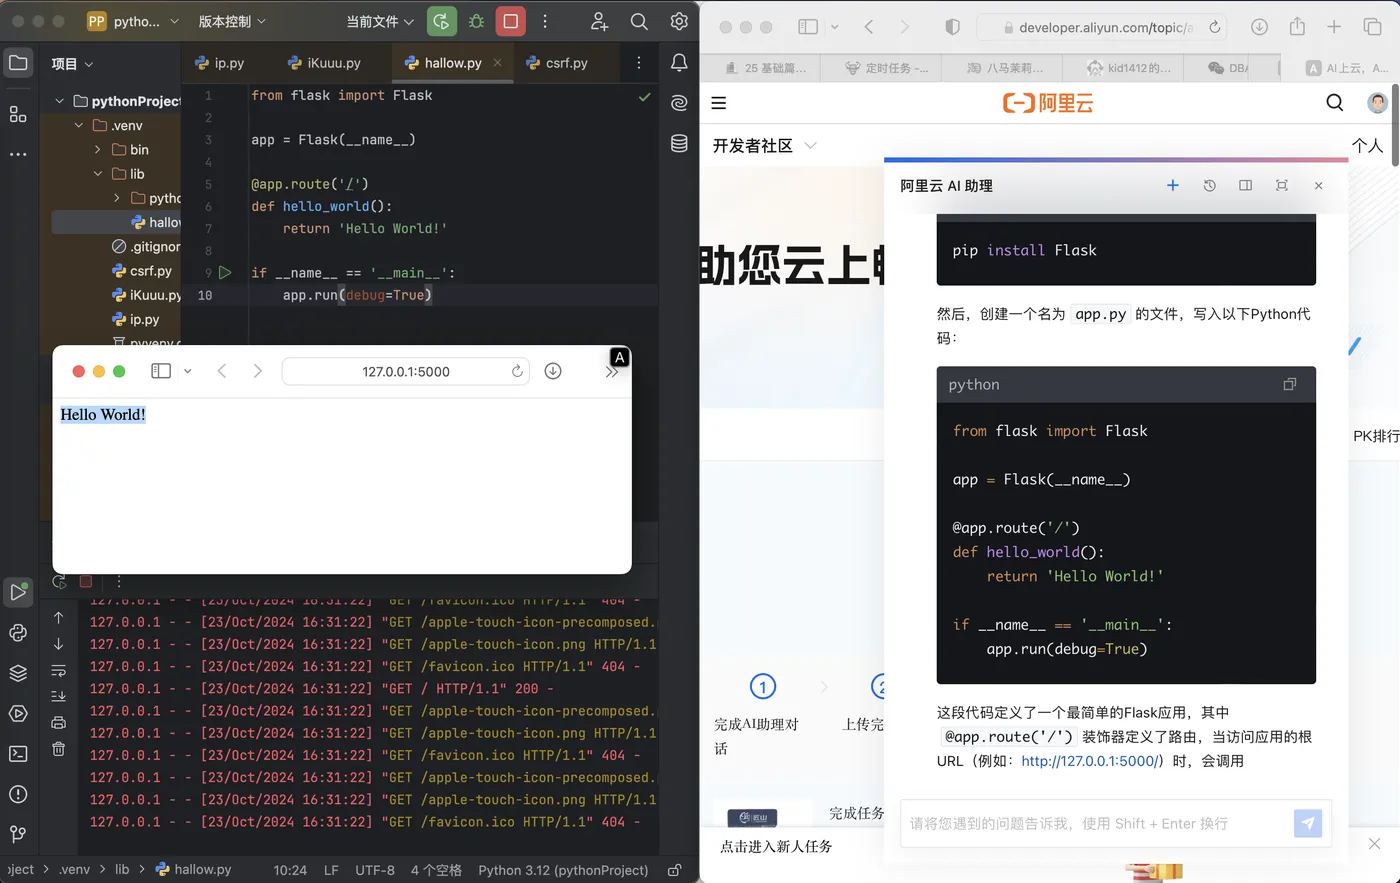Toggle side-panel layout in AI 助理 header

tap(1245, 185)
